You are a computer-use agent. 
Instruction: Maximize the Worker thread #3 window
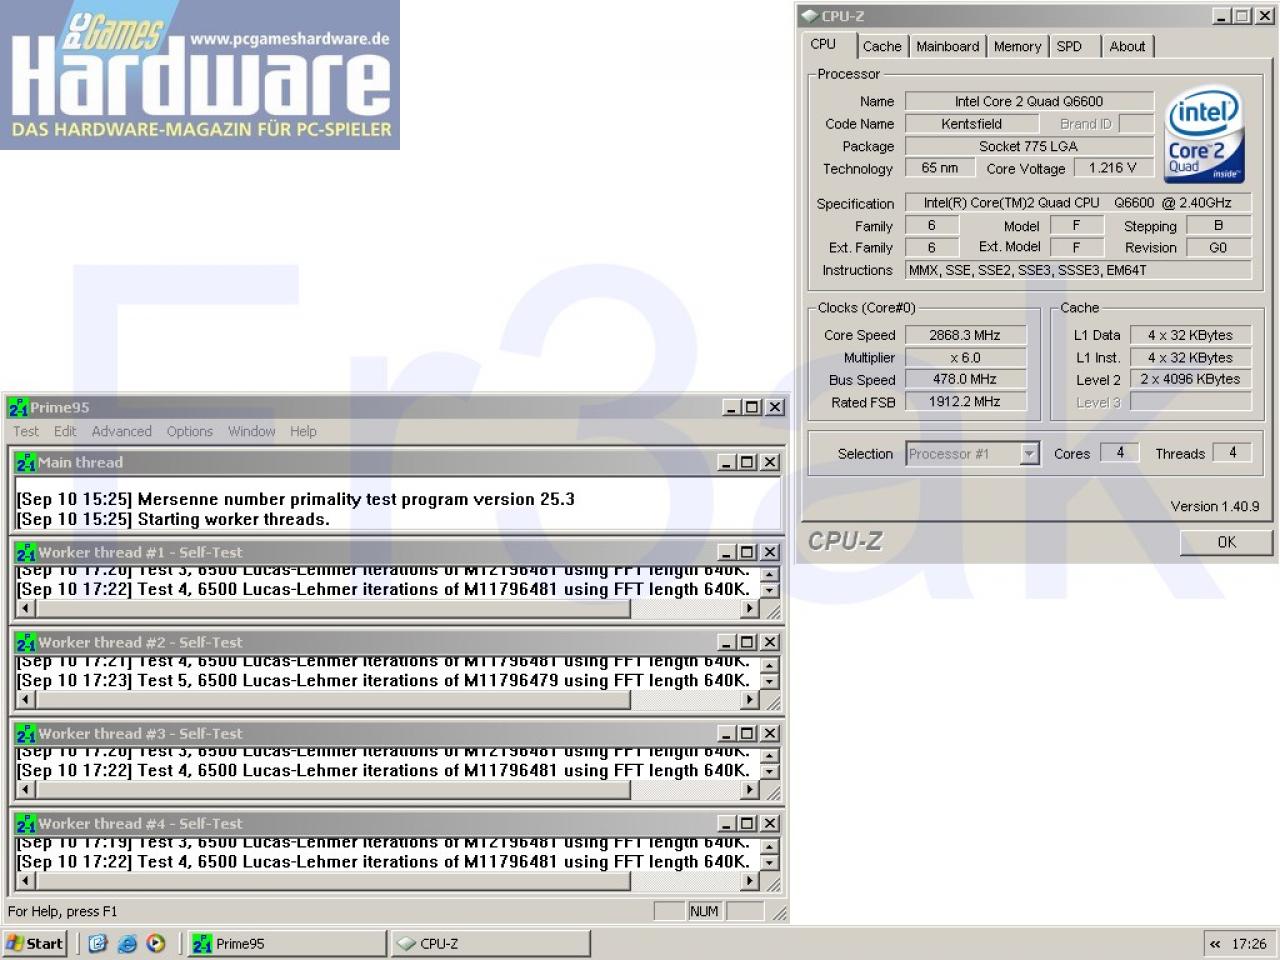click(748, 733)
